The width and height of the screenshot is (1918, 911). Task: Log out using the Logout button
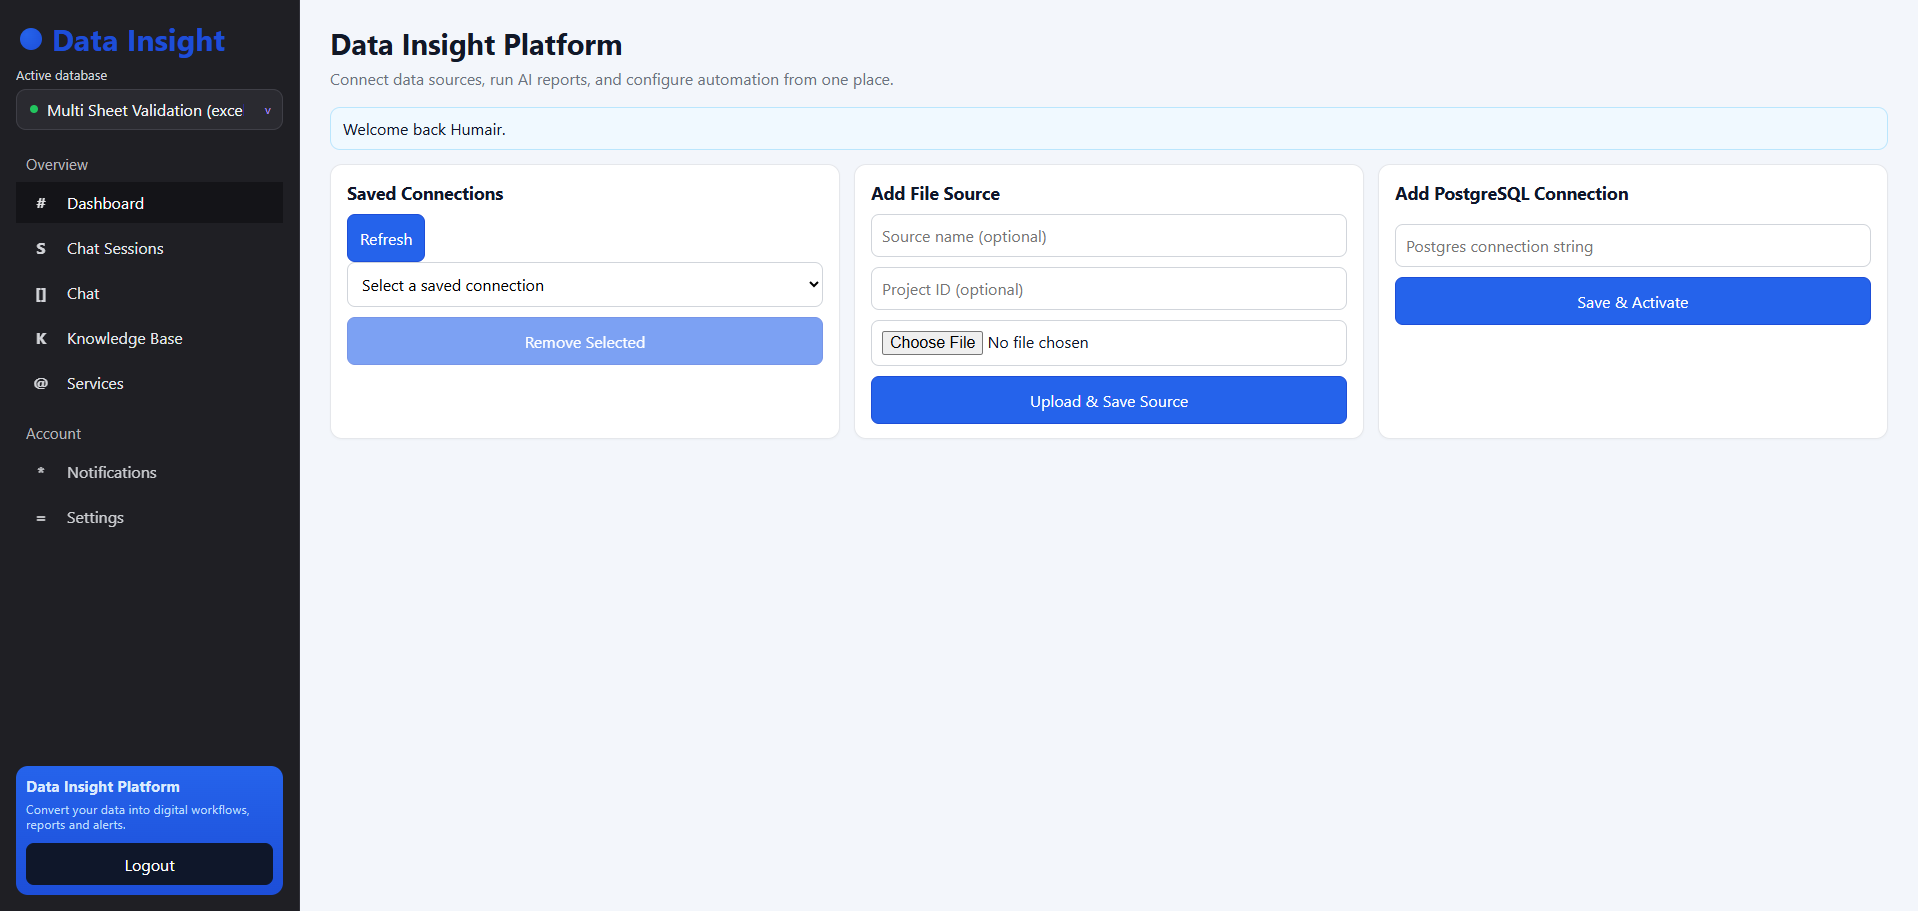pyautogui.click(x=149, y=865)
